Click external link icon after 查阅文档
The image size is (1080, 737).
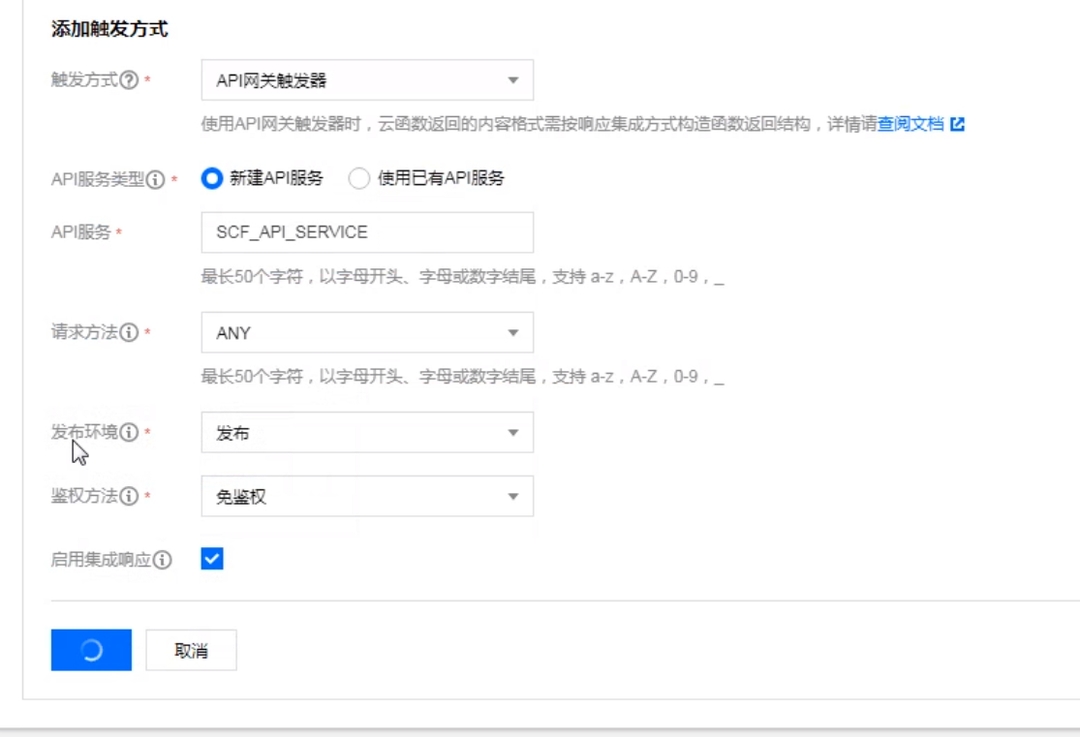(x=957, y=124)
